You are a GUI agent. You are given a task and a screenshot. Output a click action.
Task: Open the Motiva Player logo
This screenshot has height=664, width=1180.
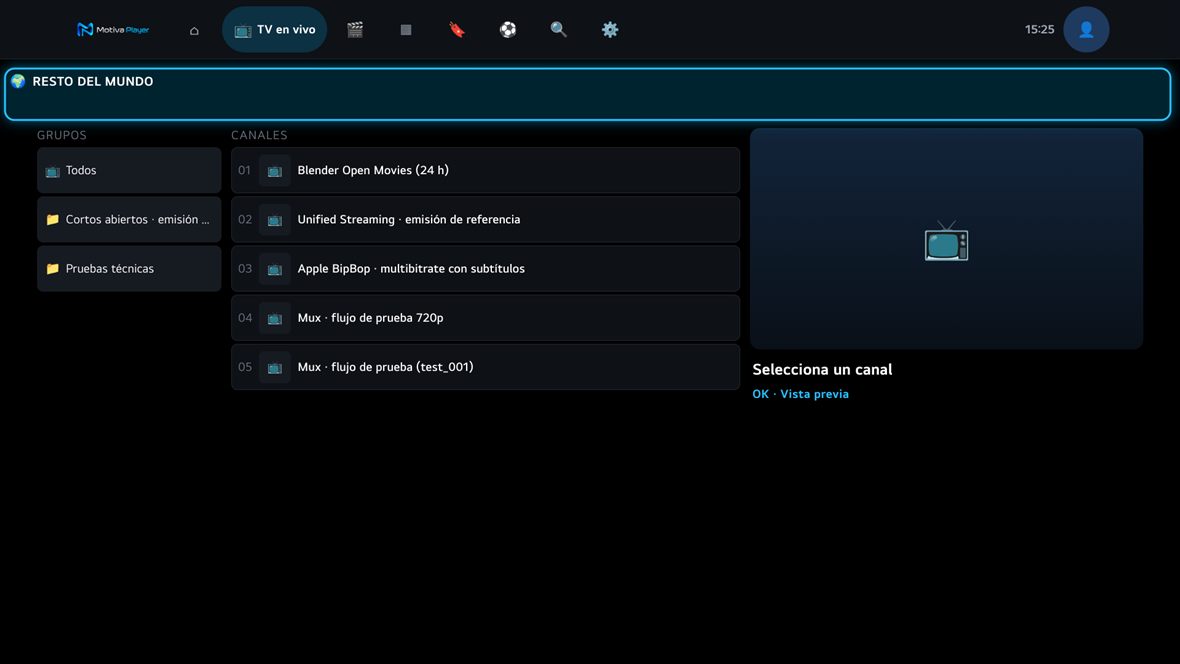click(x=113, y=29)
